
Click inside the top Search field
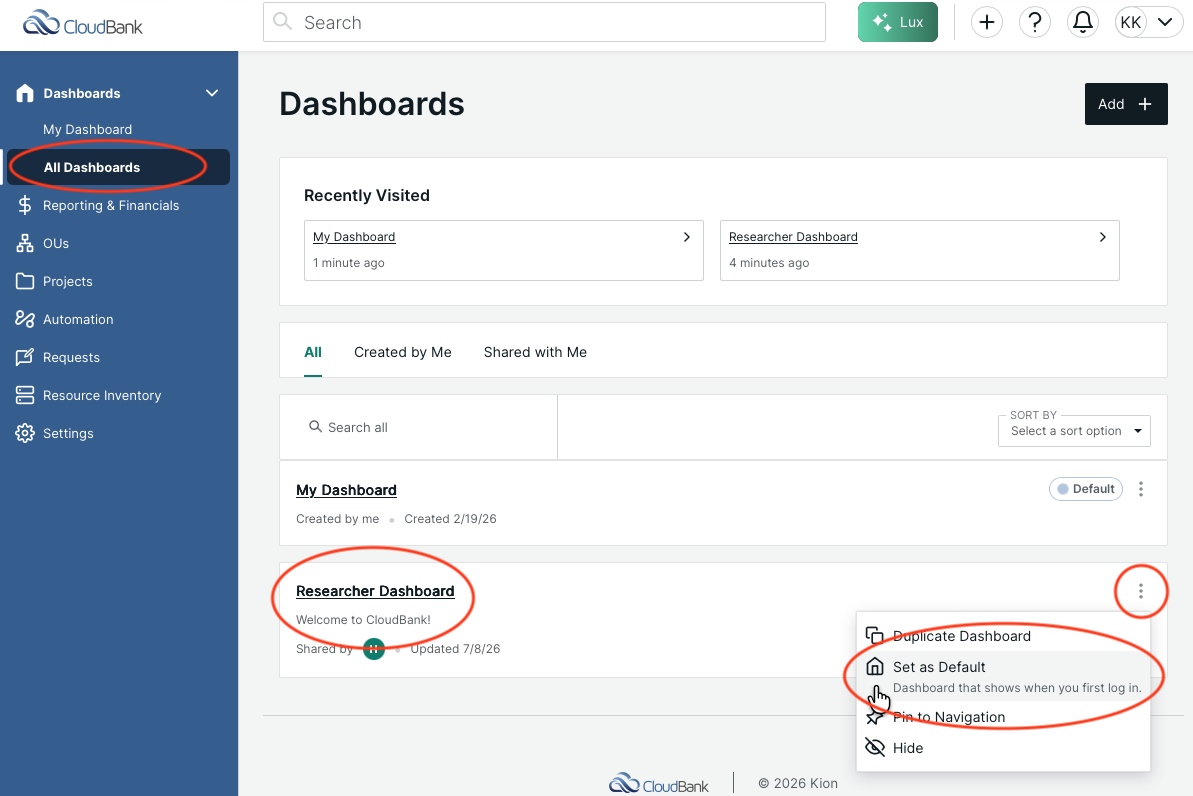pyautogui.click(x=544, y=22)
